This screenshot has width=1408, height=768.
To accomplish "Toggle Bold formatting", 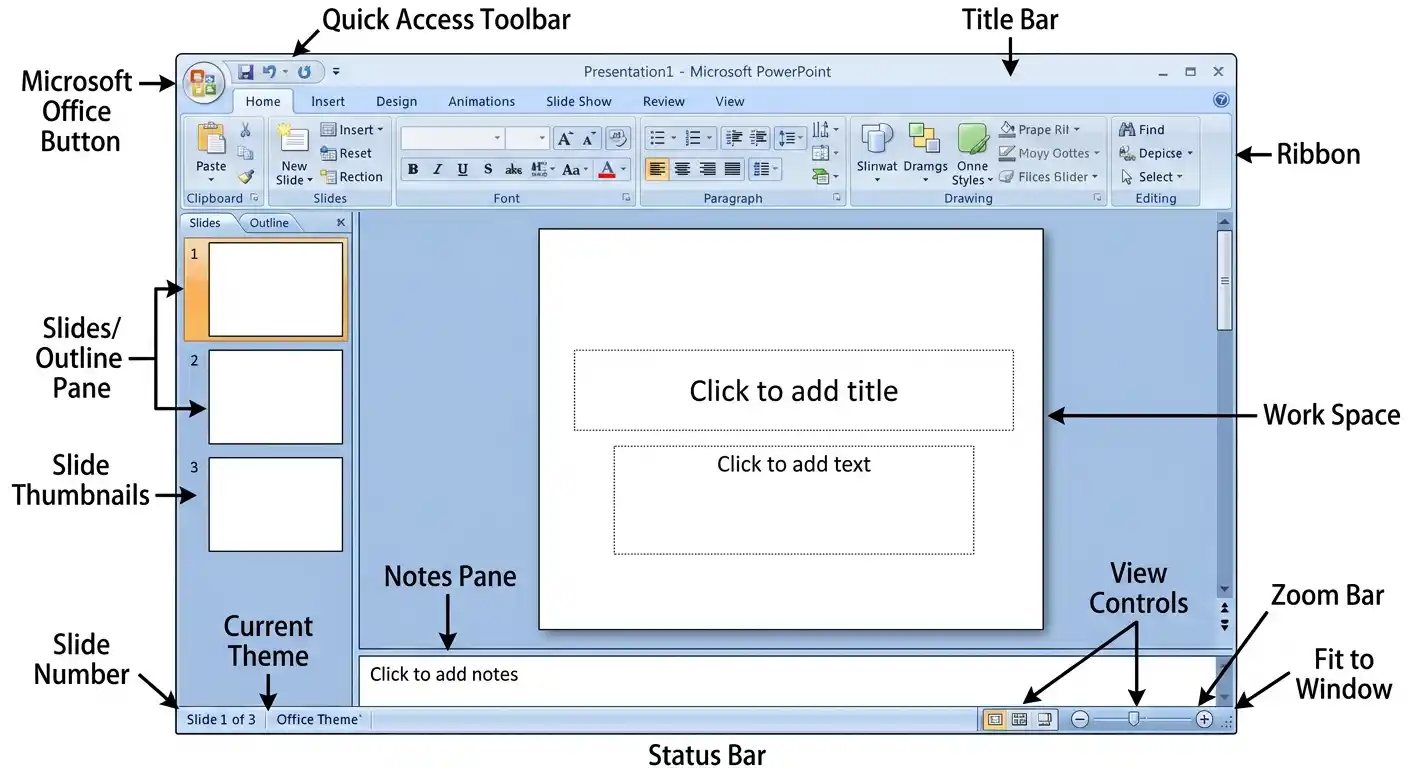I will 412,169.
